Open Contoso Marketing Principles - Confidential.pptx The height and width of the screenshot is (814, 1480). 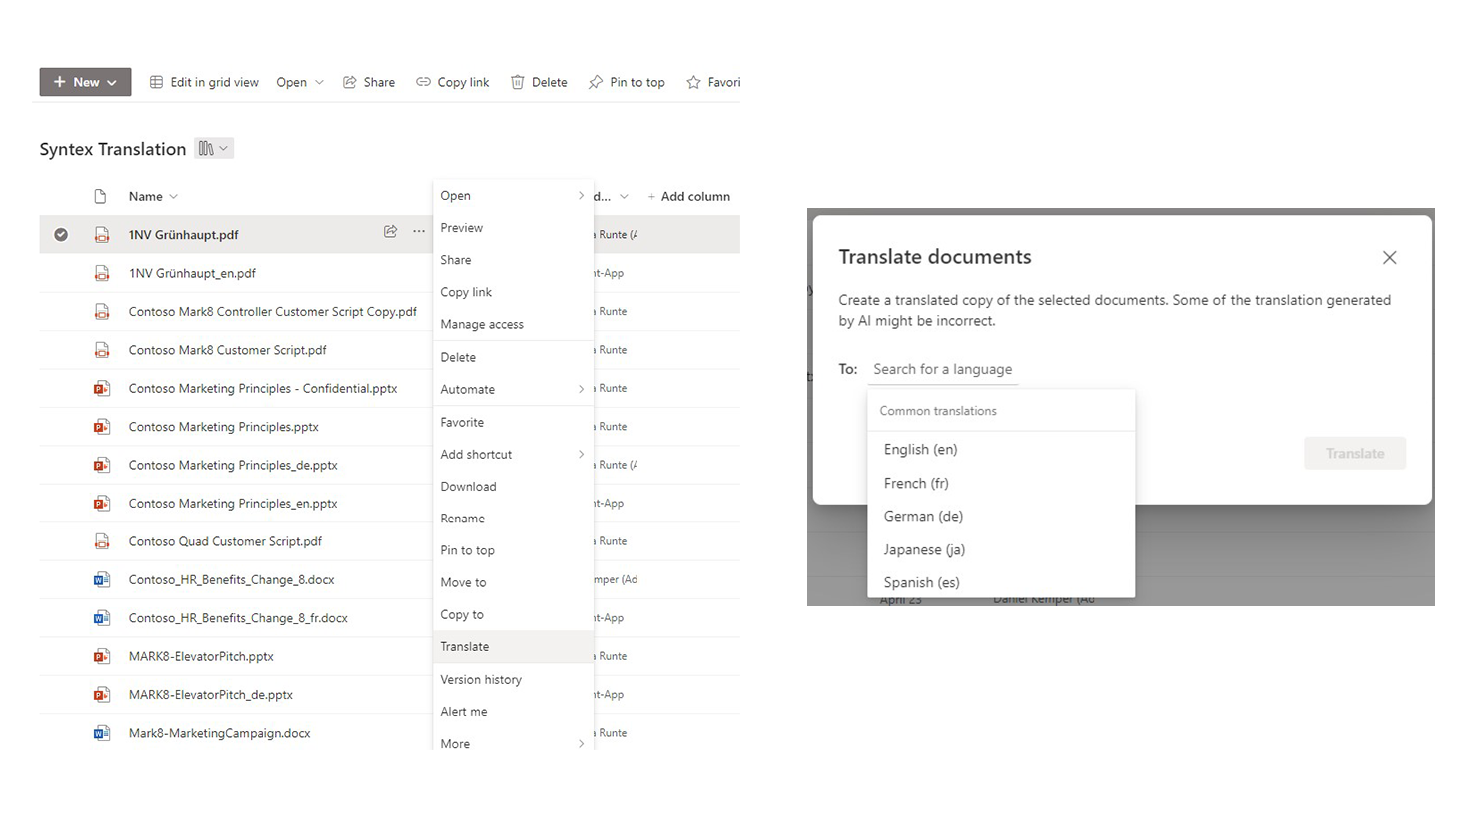263,388
